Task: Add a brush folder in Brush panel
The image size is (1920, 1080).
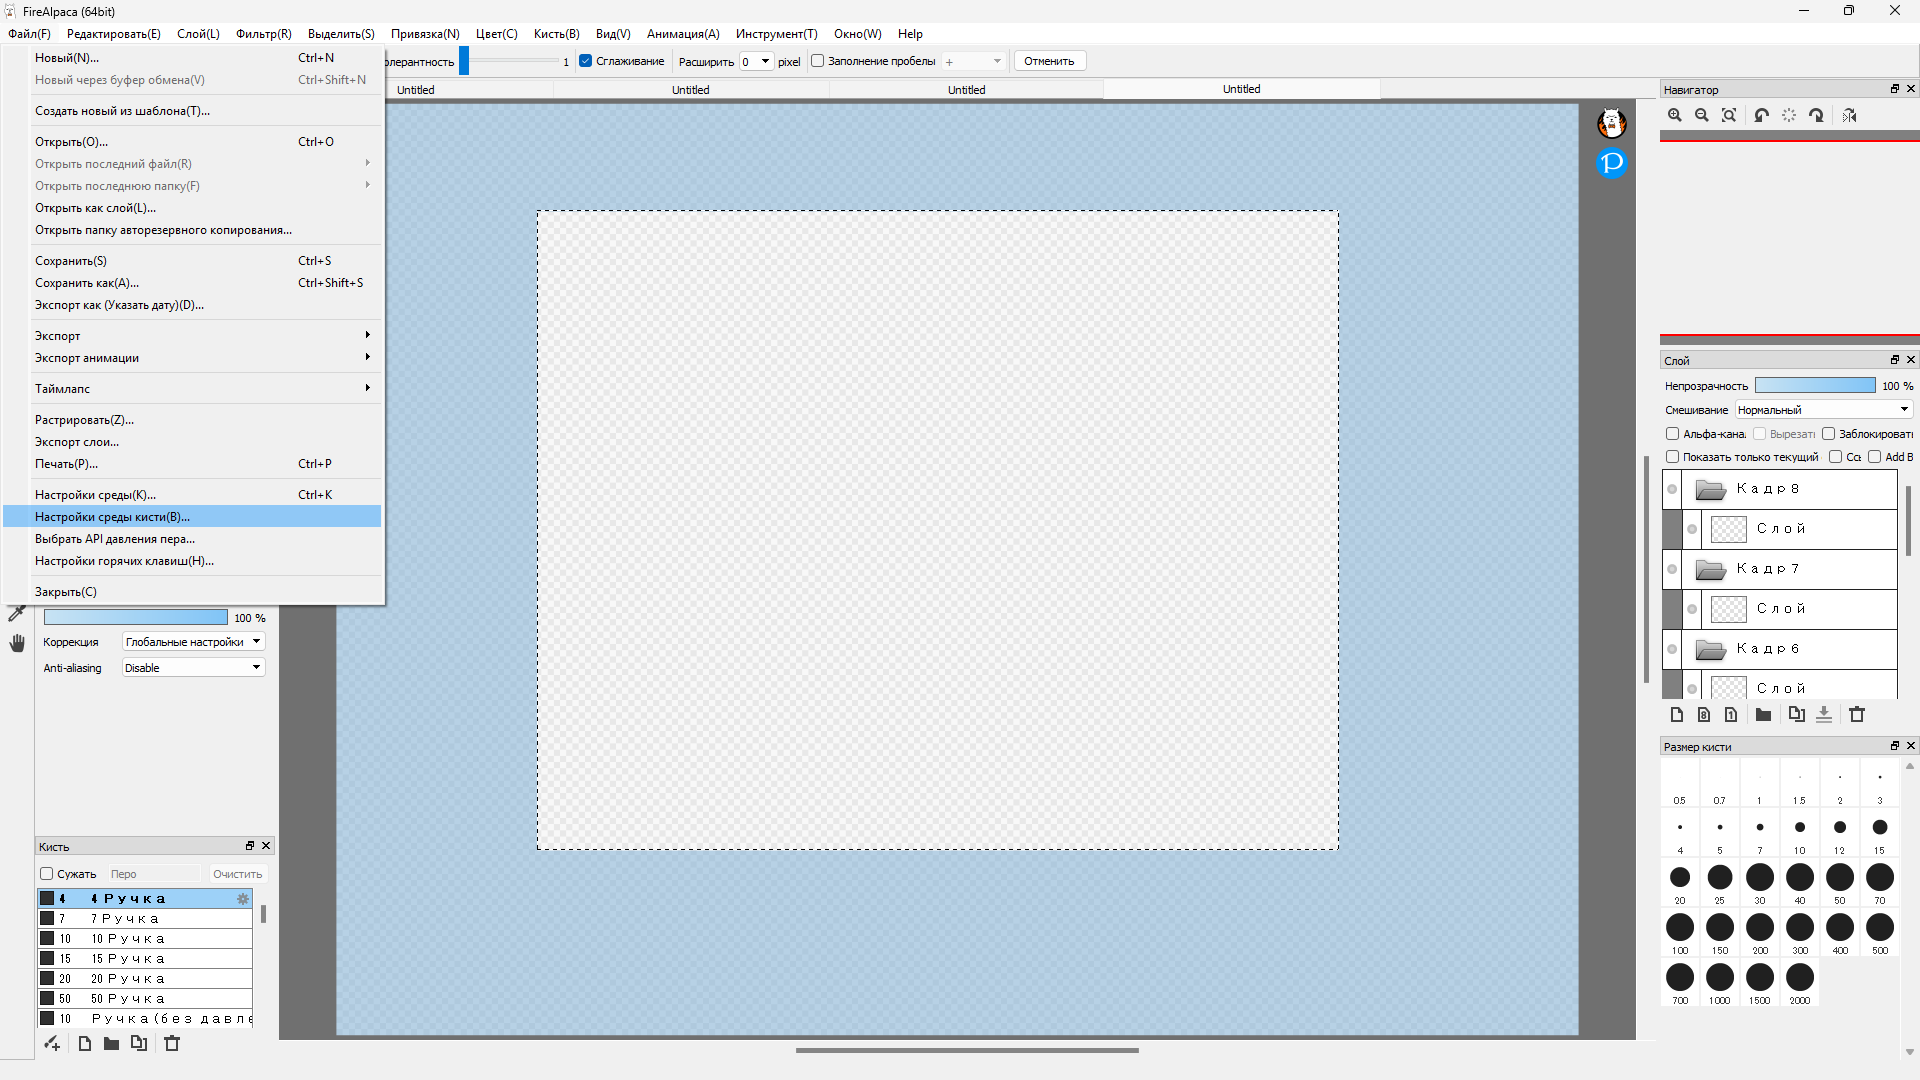Action: 111,1044
